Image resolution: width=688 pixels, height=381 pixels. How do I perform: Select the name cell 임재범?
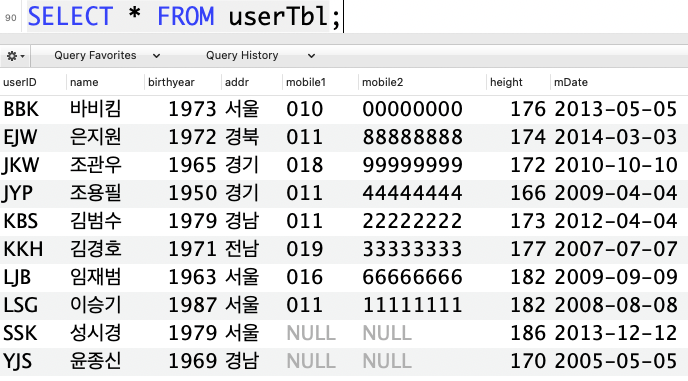(x=95, y=277)
